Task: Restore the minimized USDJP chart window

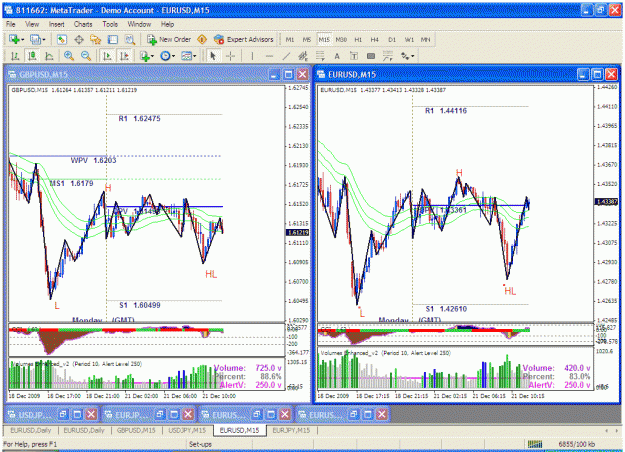Action: [x=63, y=415]
